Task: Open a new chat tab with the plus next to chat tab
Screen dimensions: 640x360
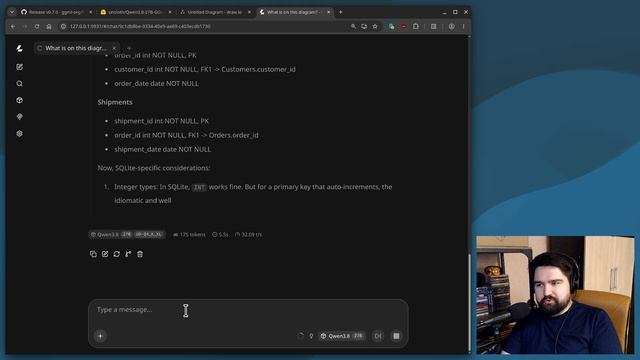Action: point(129,48)
